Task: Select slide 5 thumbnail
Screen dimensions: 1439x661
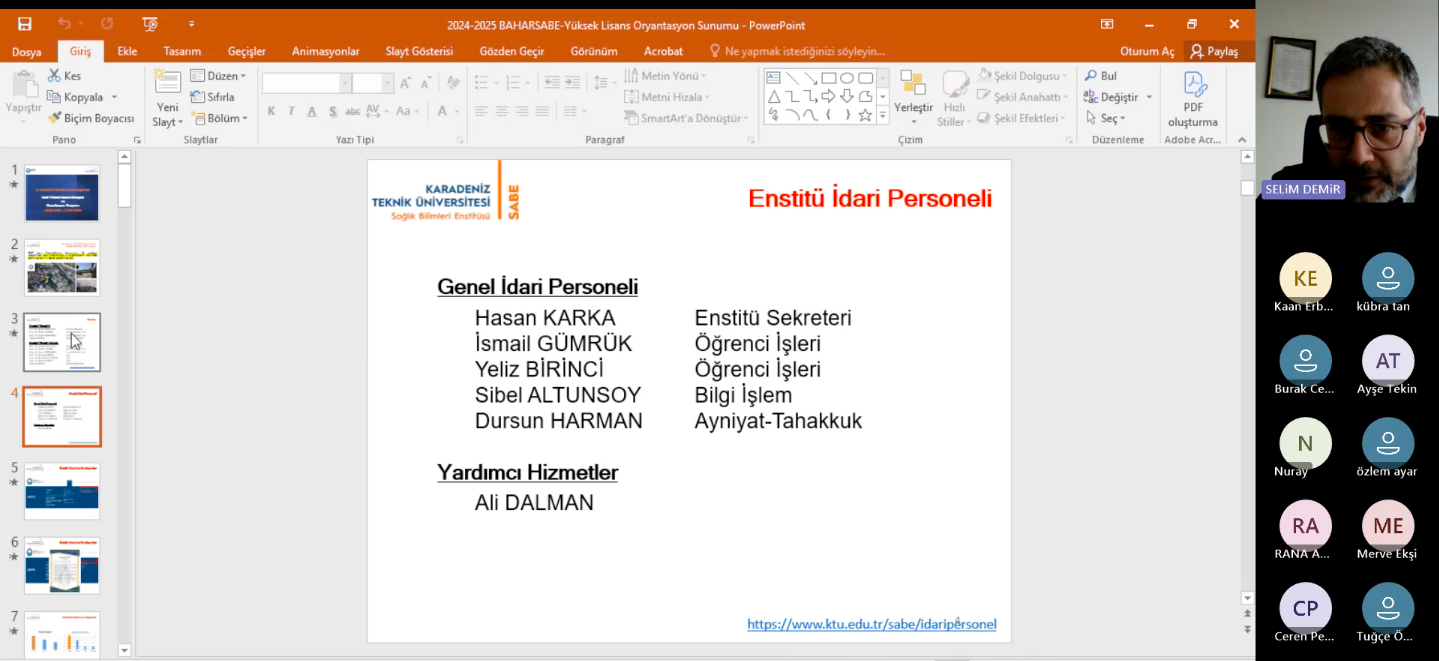Action: [62, 491]
